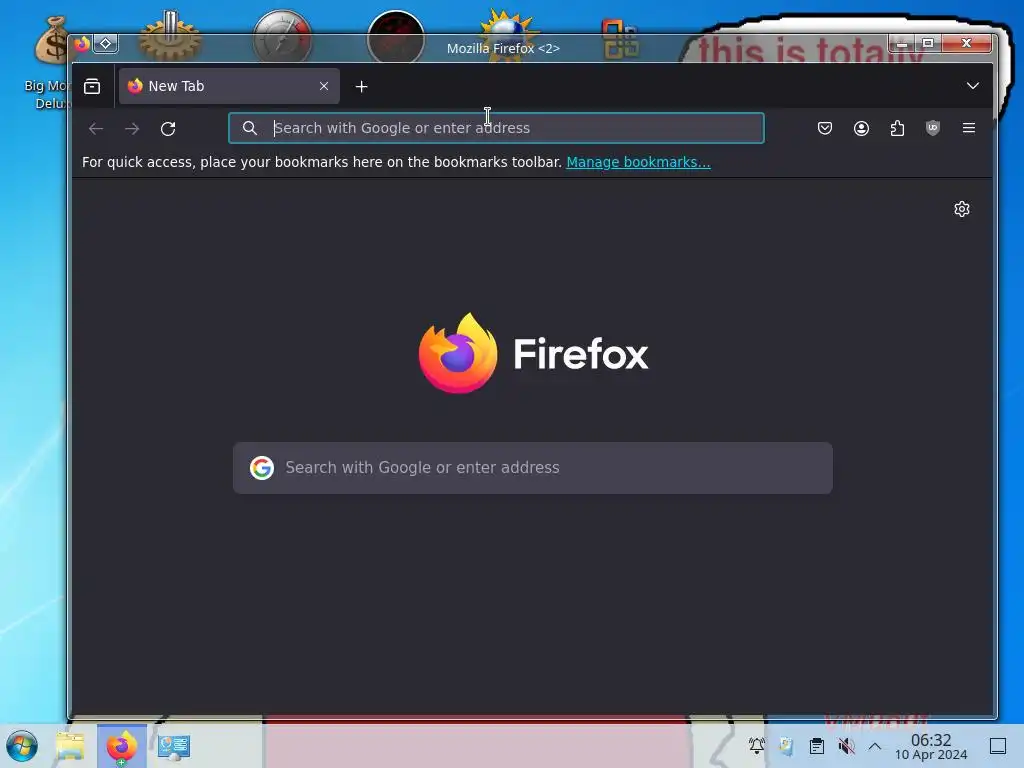Open the Firefox View button in tab bar

click(x=92, y=86)
